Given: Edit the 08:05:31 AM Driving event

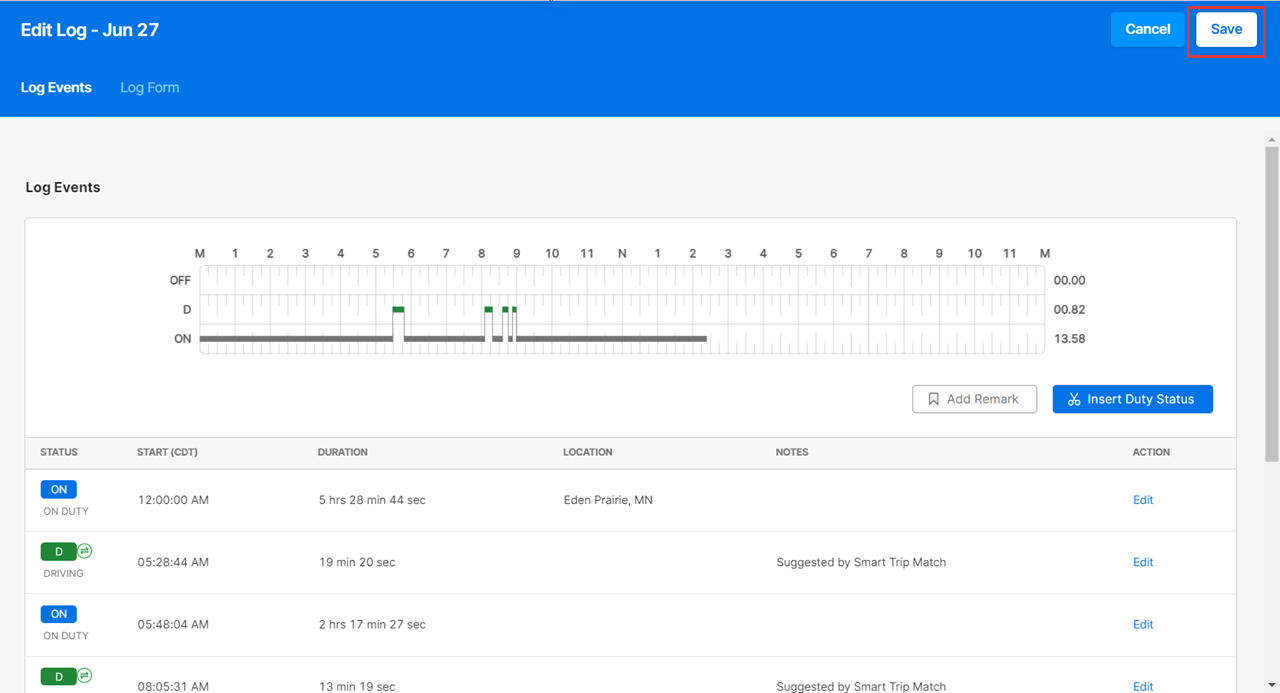Looking at the screenshot, I should [x=1143, y=686].
